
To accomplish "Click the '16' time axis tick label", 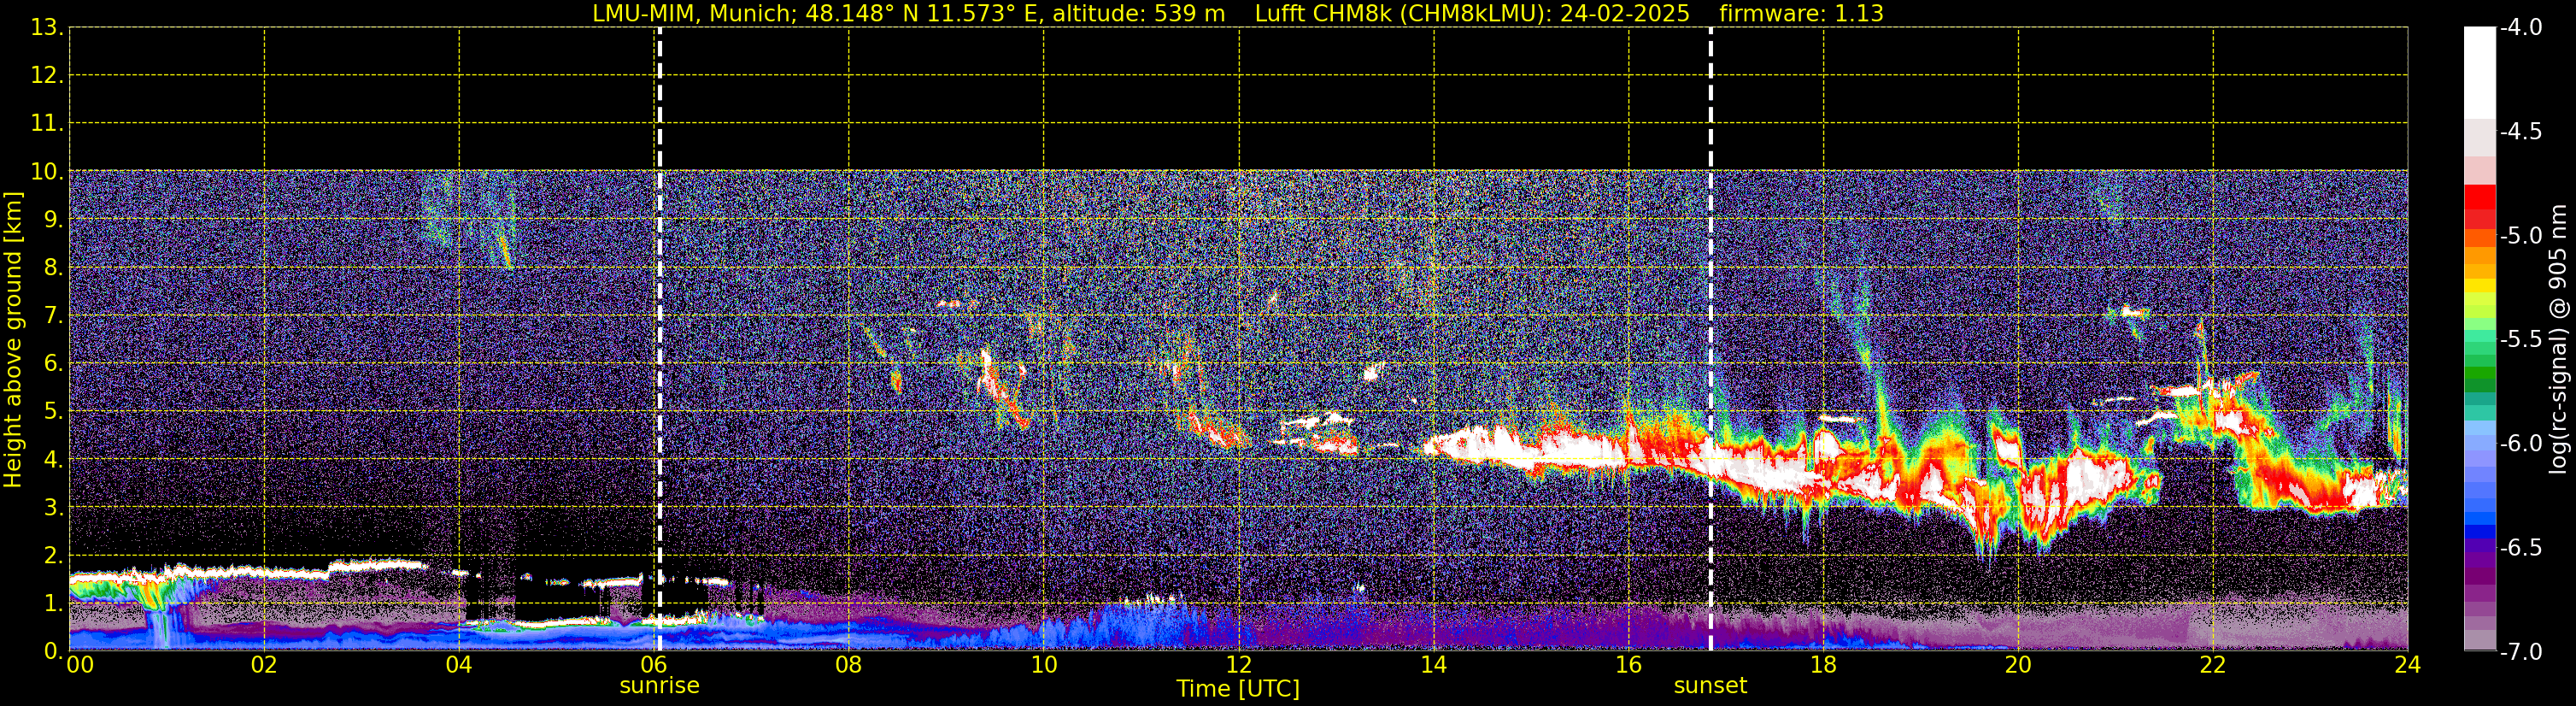I will 1629,665.
